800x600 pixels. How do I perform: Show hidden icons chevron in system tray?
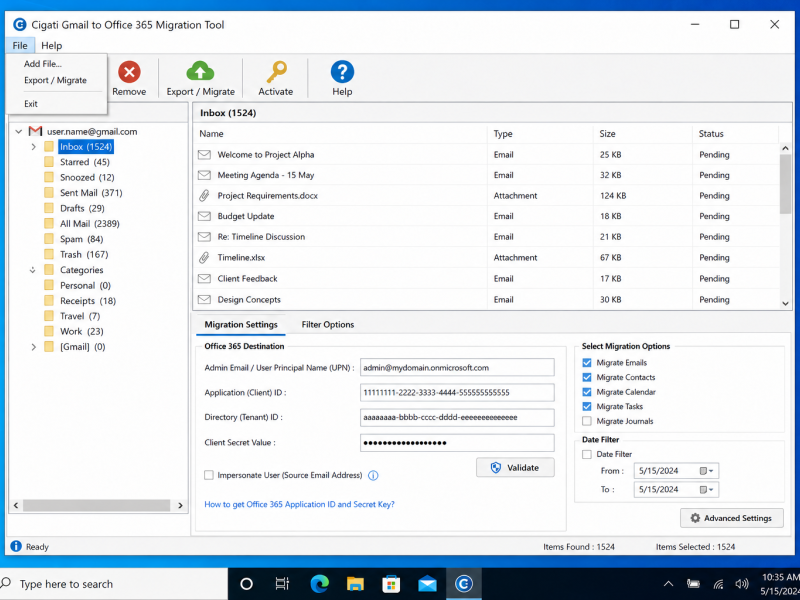pos(668,584)
